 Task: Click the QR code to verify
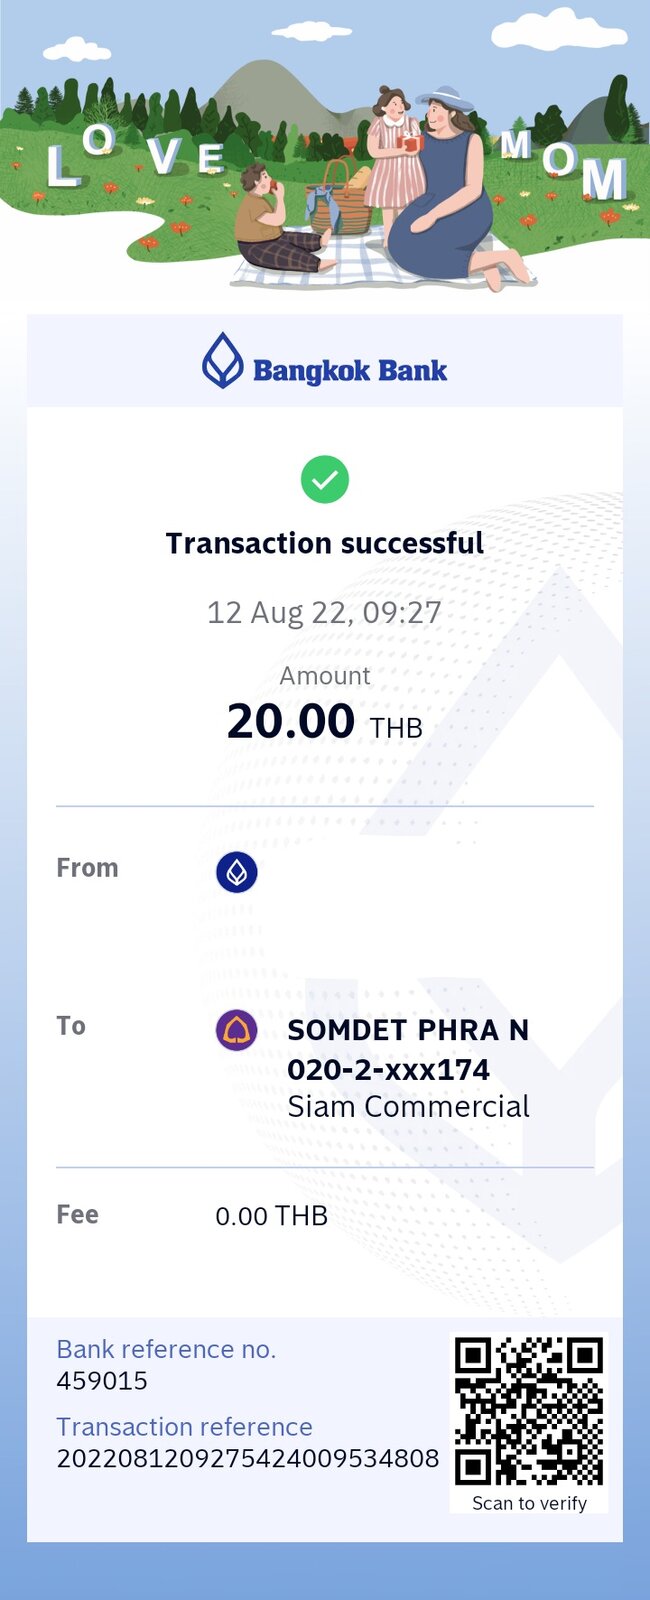click(x=529, y=1411)
